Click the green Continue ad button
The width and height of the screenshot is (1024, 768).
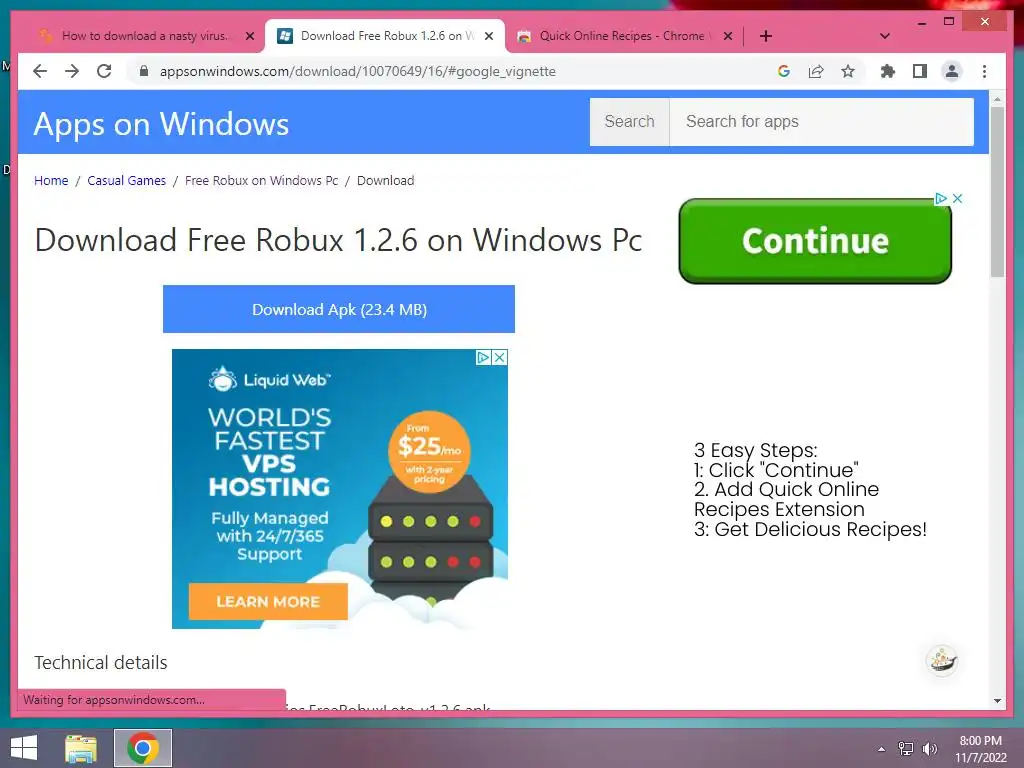[815, 241]
